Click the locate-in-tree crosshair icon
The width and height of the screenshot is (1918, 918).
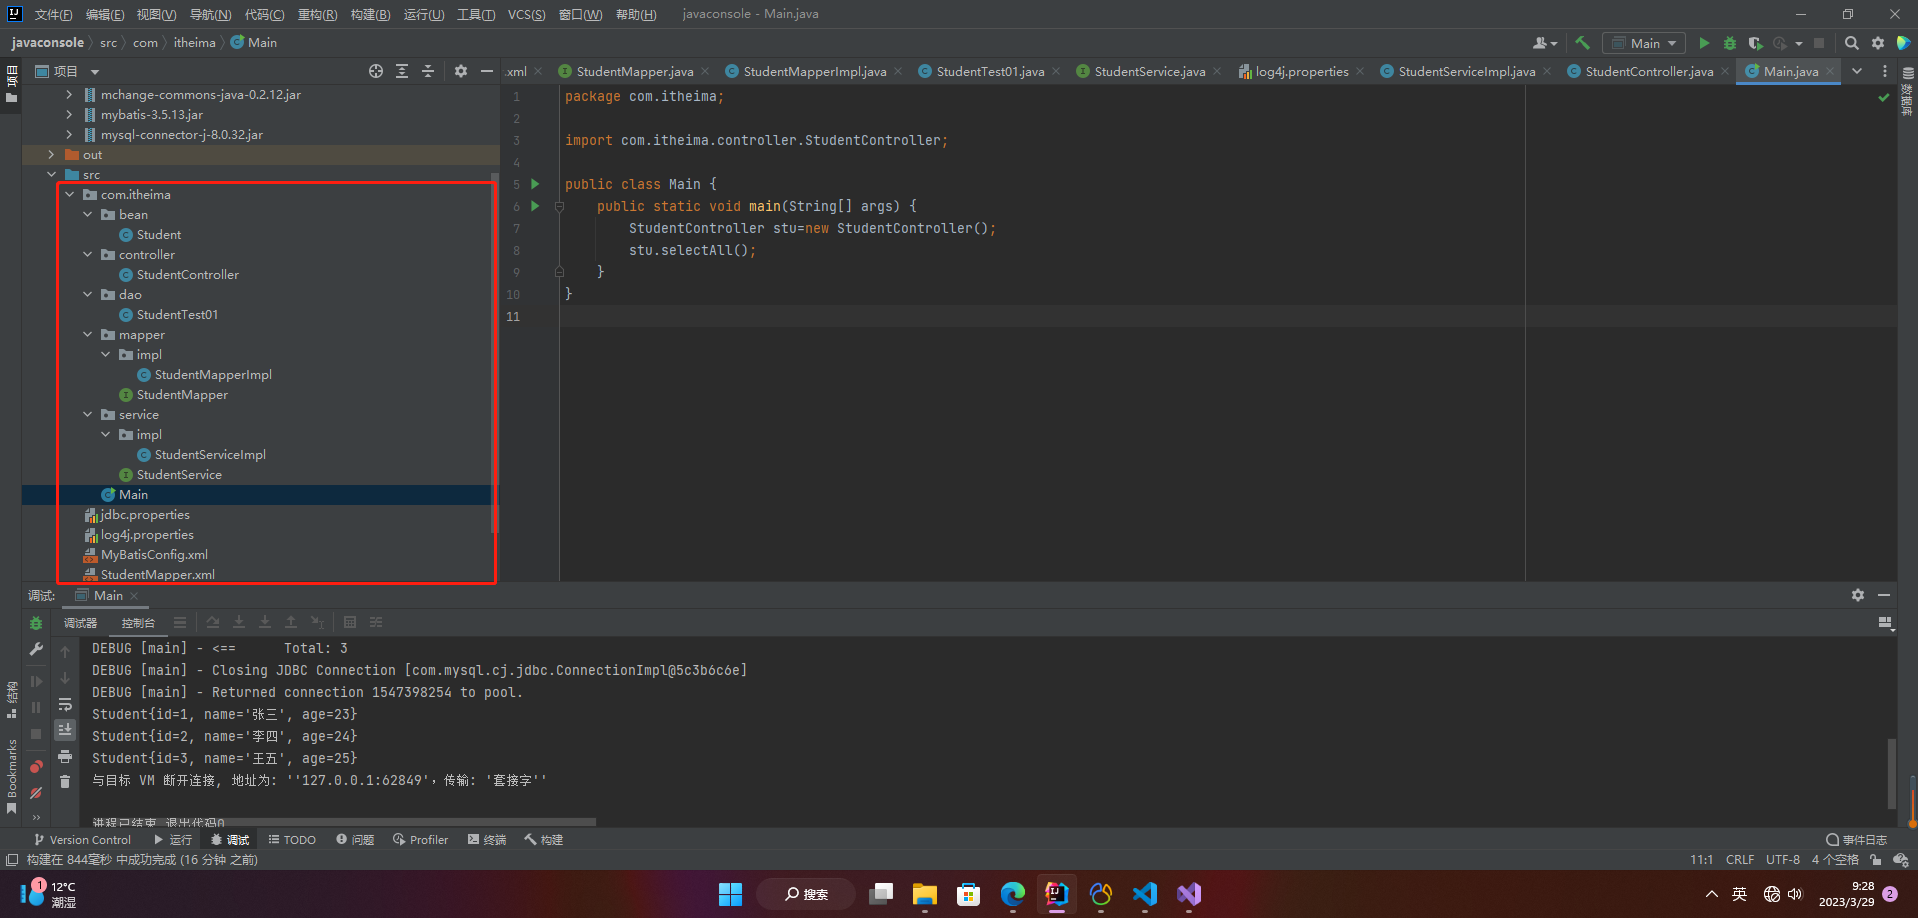[376, 71]
